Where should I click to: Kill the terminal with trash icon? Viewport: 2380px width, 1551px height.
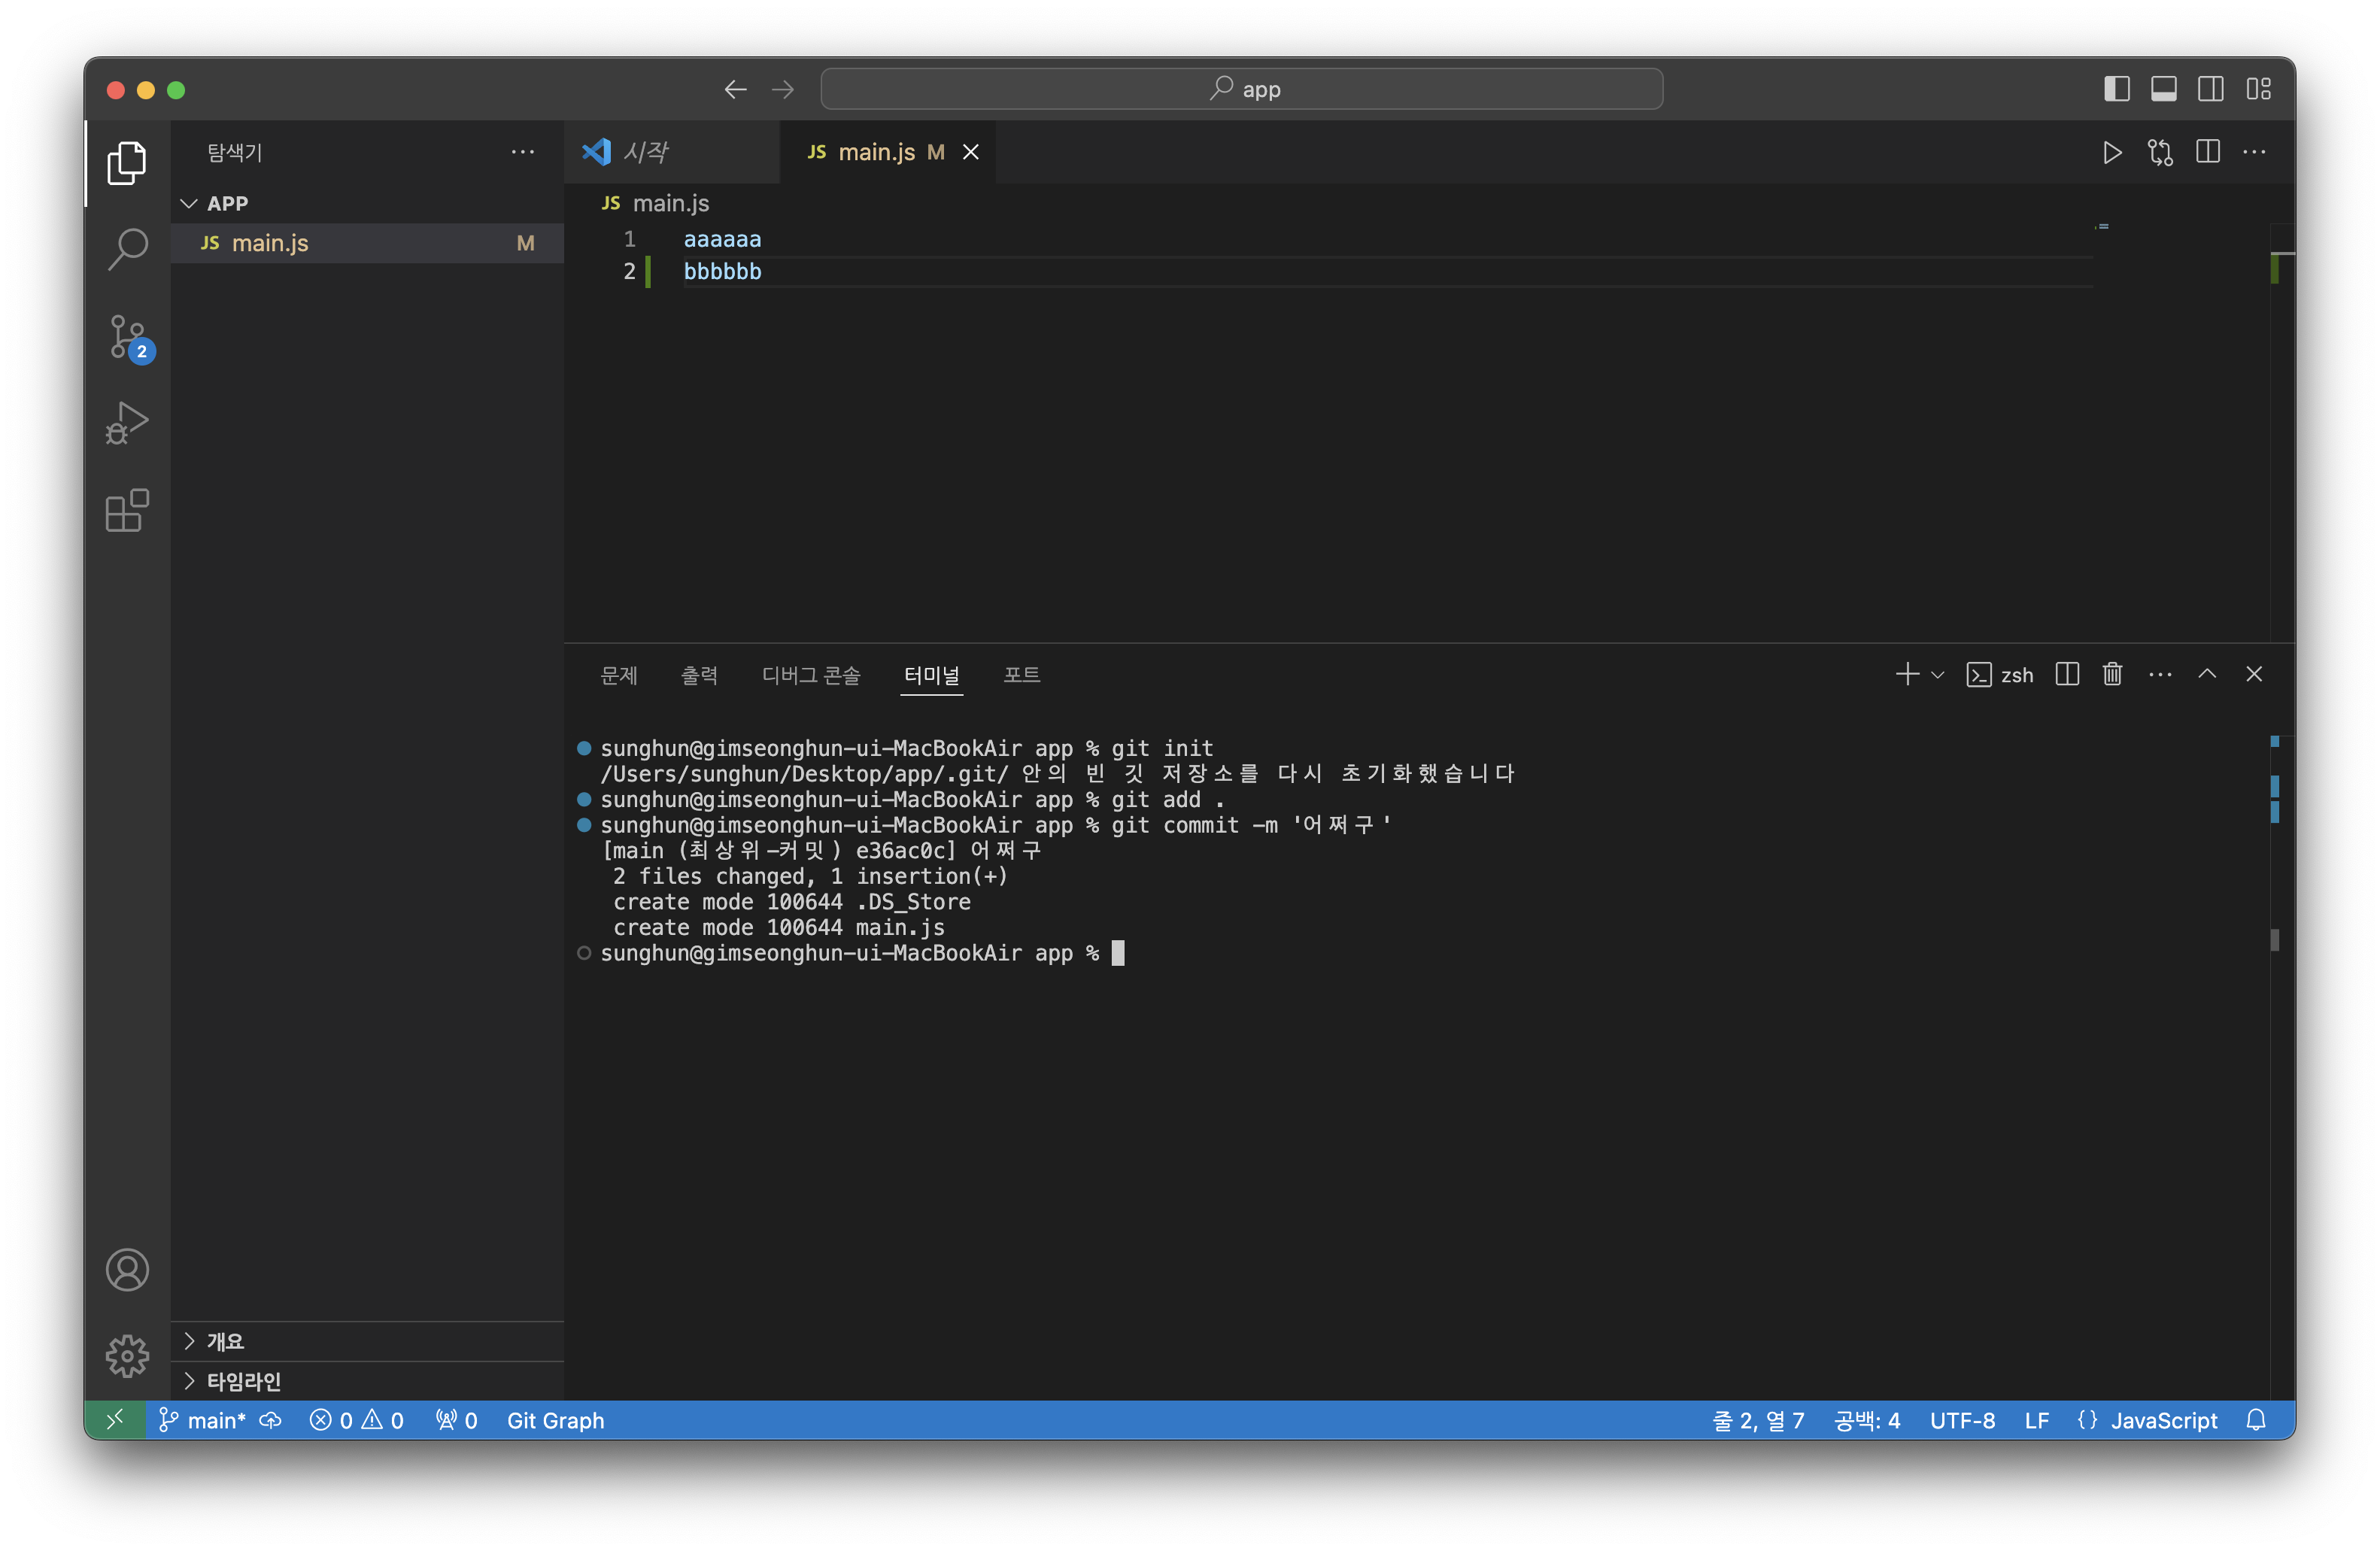2112,674
